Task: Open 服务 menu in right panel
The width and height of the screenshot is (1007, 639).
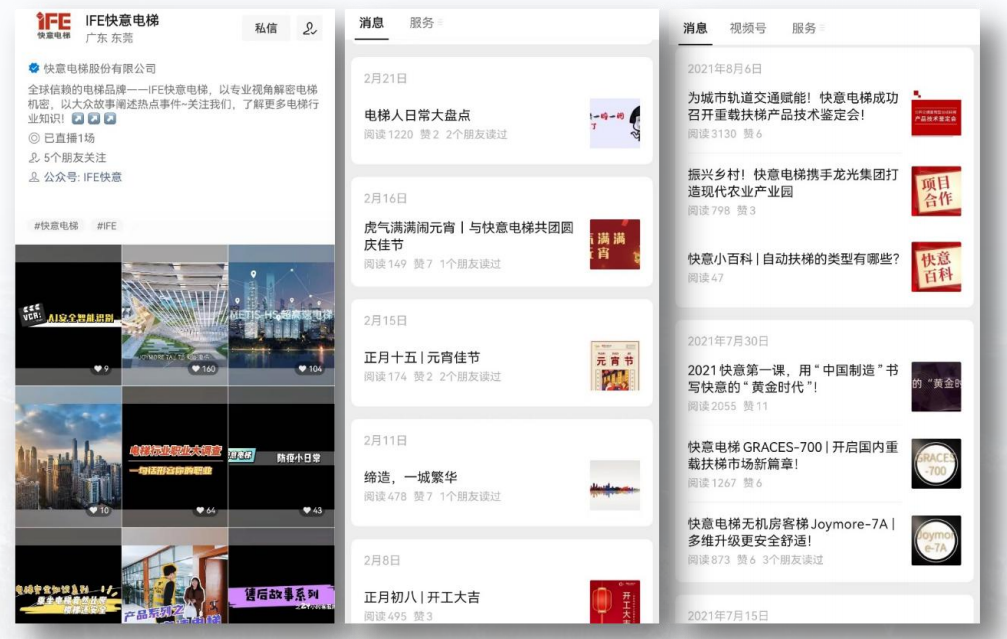Action: 807,28
